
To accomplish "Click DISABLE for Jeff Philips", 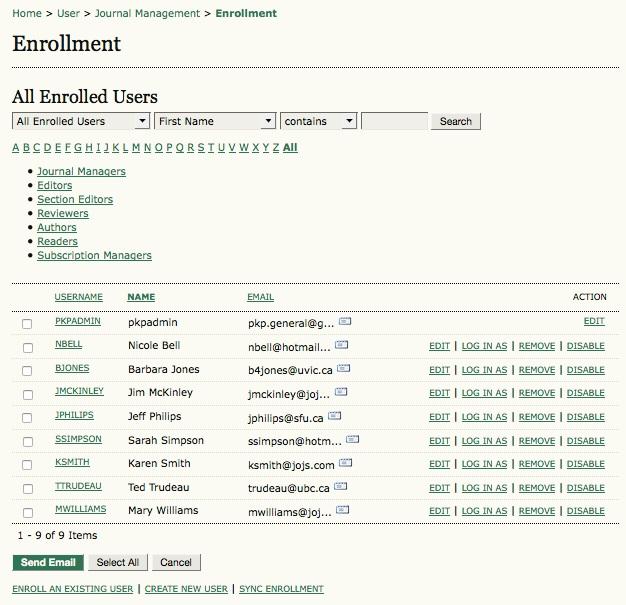I will point(586,417).
